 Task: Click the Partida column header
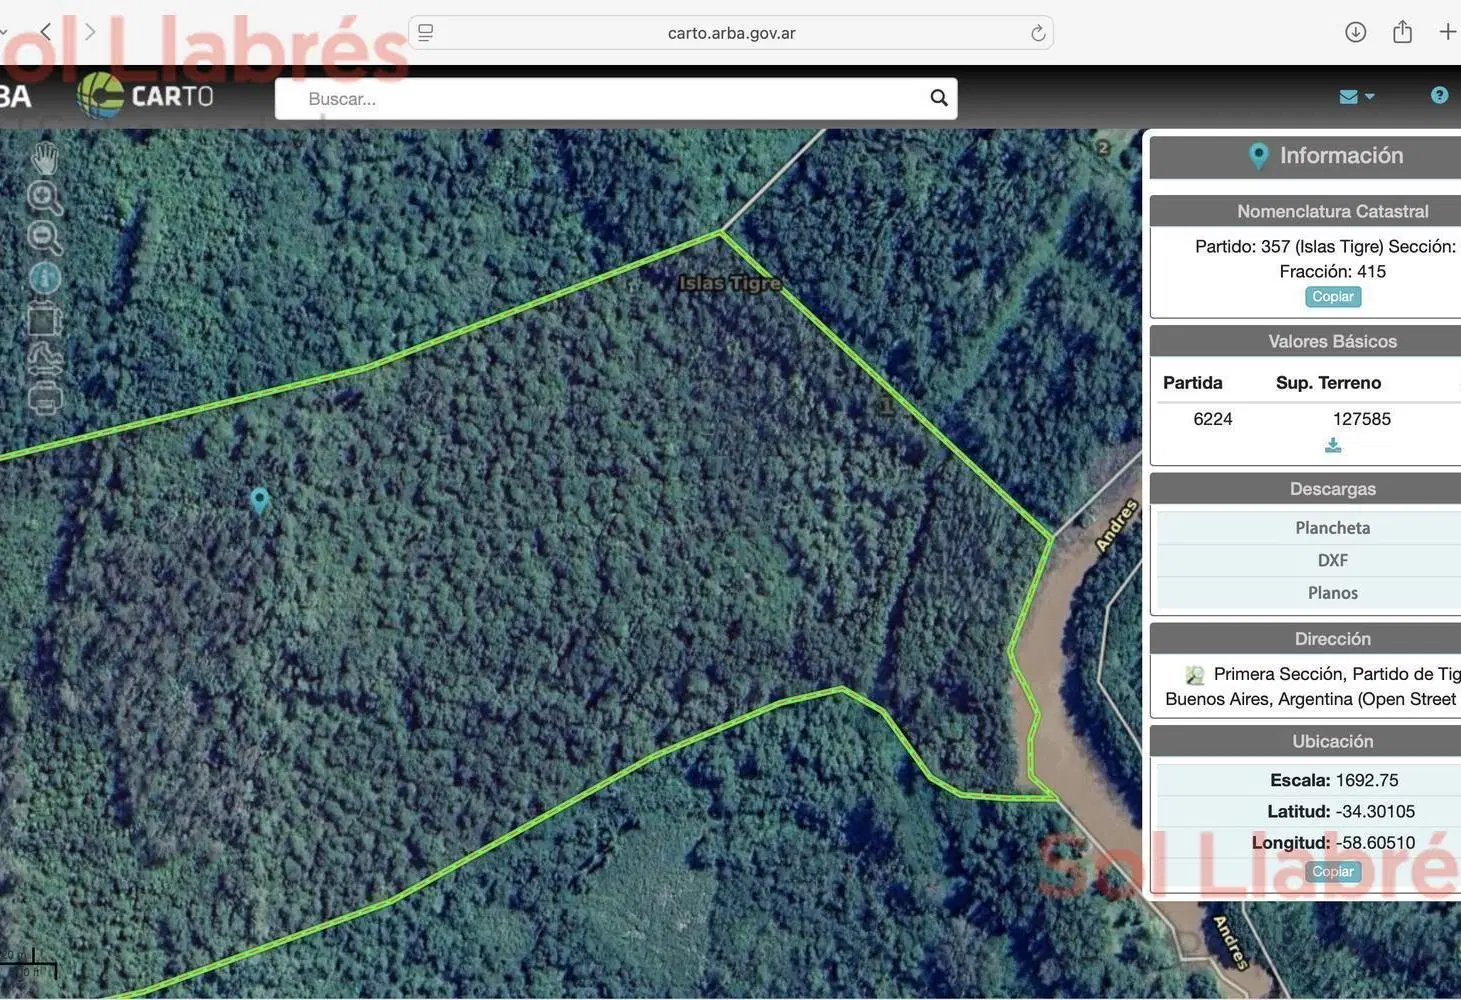1193,383
